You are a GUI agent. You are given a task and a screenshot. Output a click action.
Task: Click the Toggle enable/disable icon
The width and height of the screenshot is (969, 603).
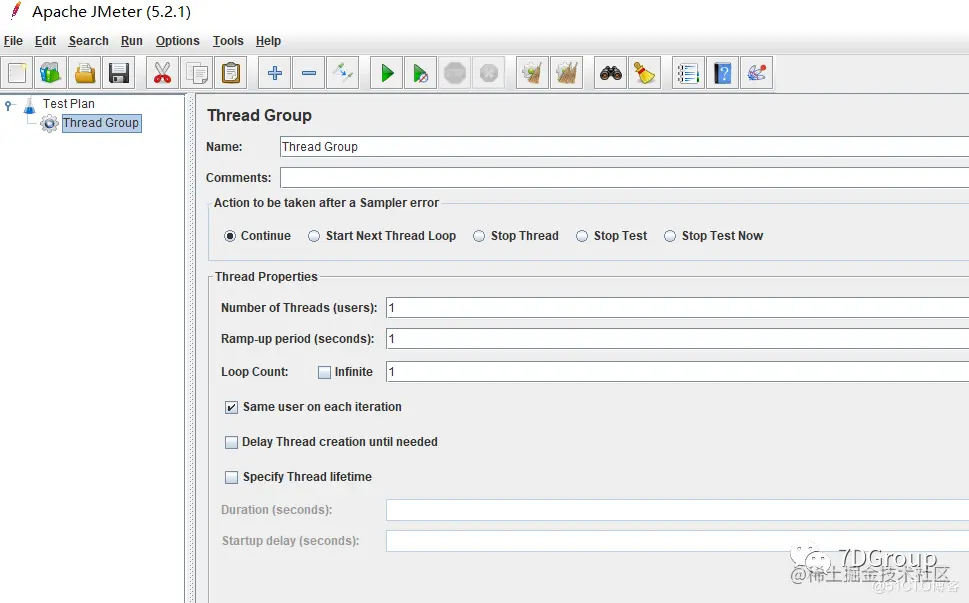pyautogui.click(x=342, y=73)
